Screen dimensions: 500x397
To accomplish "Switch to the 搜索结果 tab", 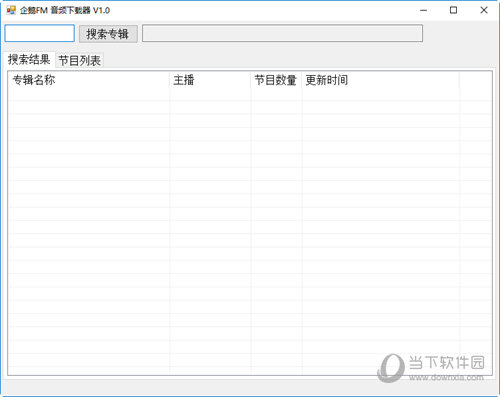I will tap(29, 60).
